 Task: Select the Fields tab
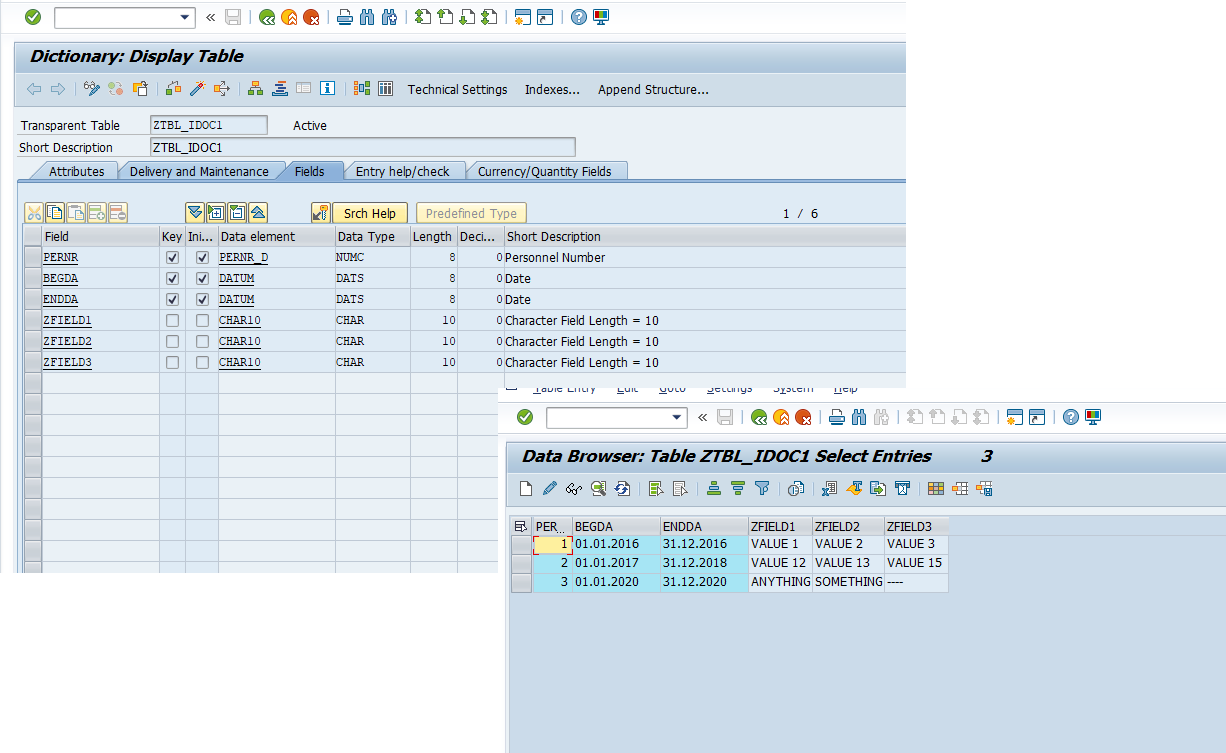309,171
